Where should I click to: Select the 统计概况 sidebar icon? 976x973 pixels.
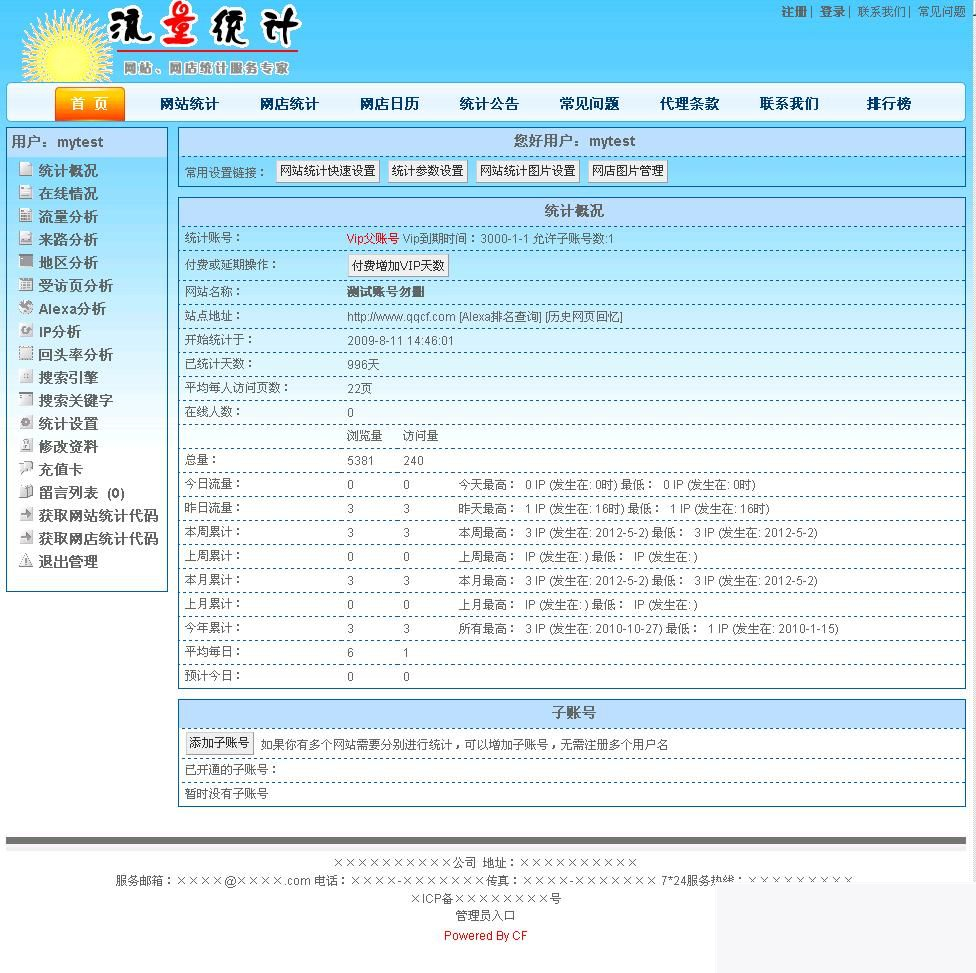27,170
